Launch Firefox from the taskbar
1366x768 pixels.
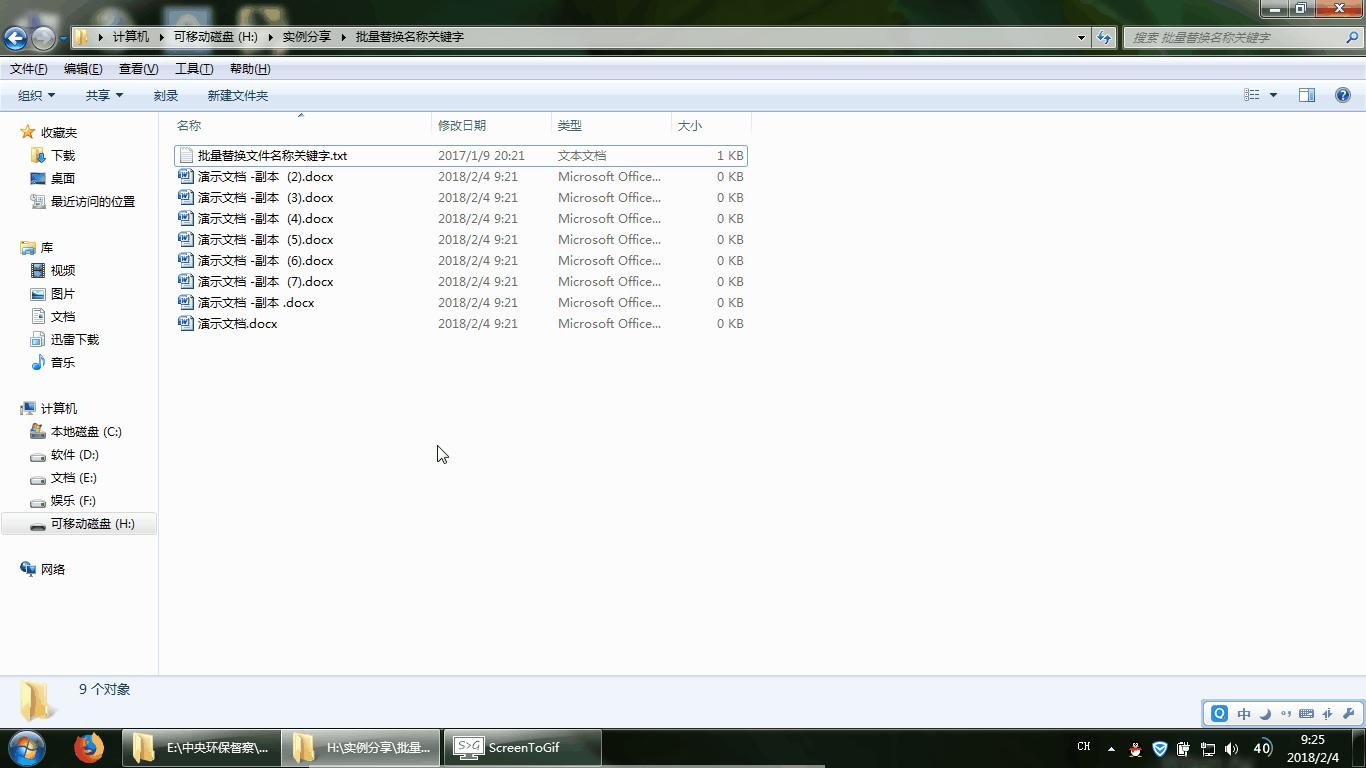89,747
